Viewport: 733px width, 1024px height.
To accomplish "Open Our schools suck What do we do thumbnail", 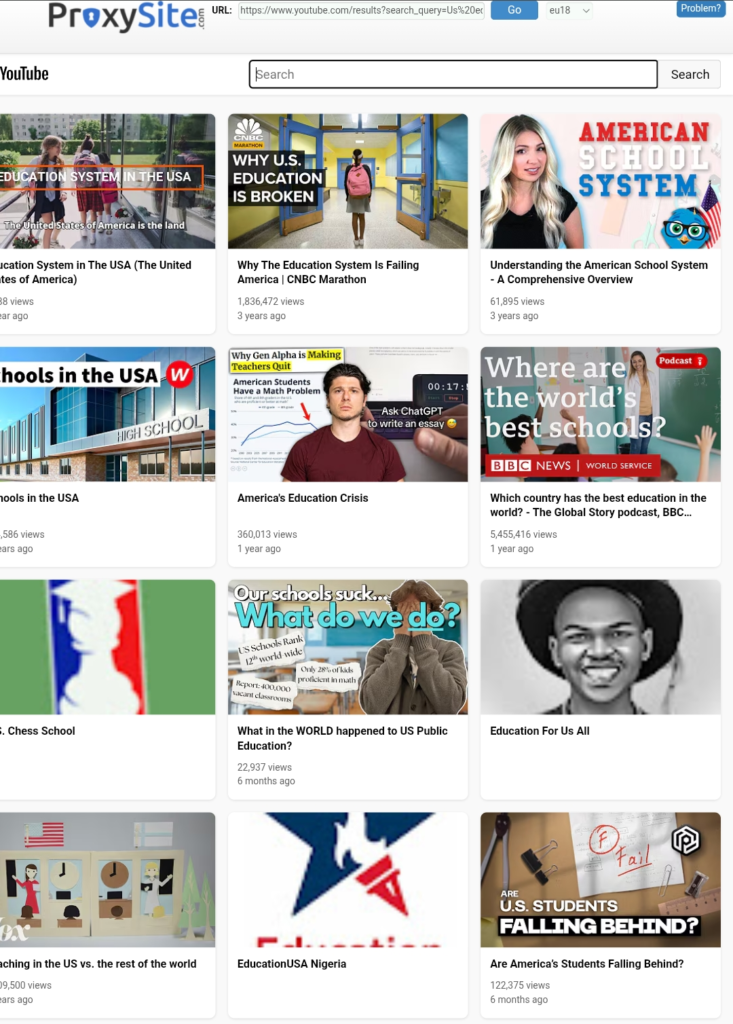I will pos(348,647).
